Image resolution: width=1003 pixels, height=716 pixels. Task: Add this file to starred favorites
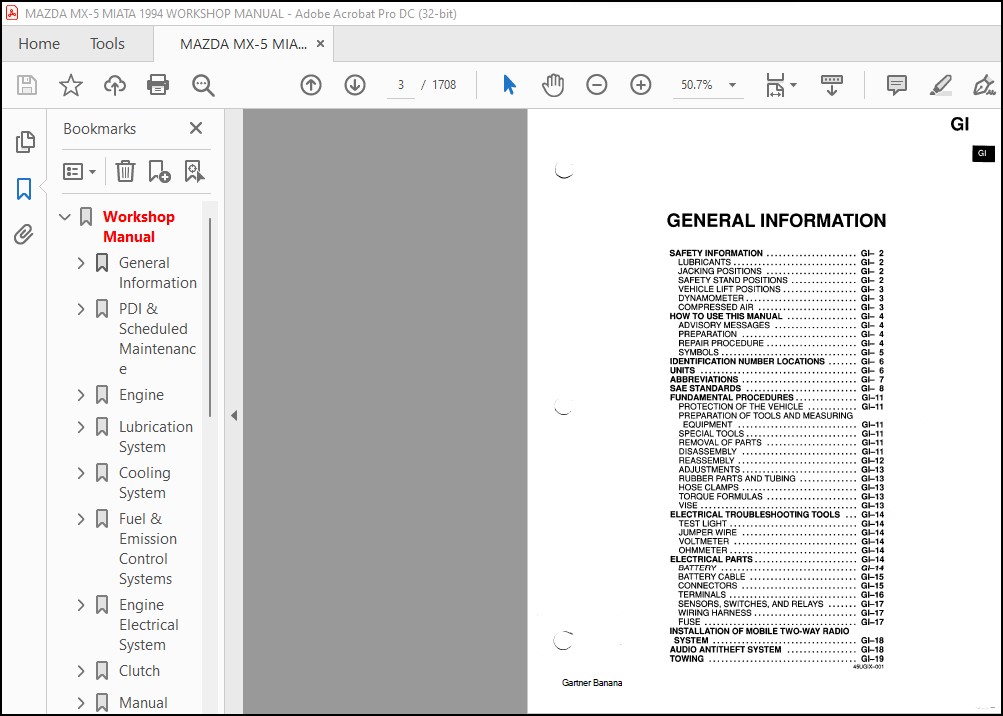(x=70, y=85)
